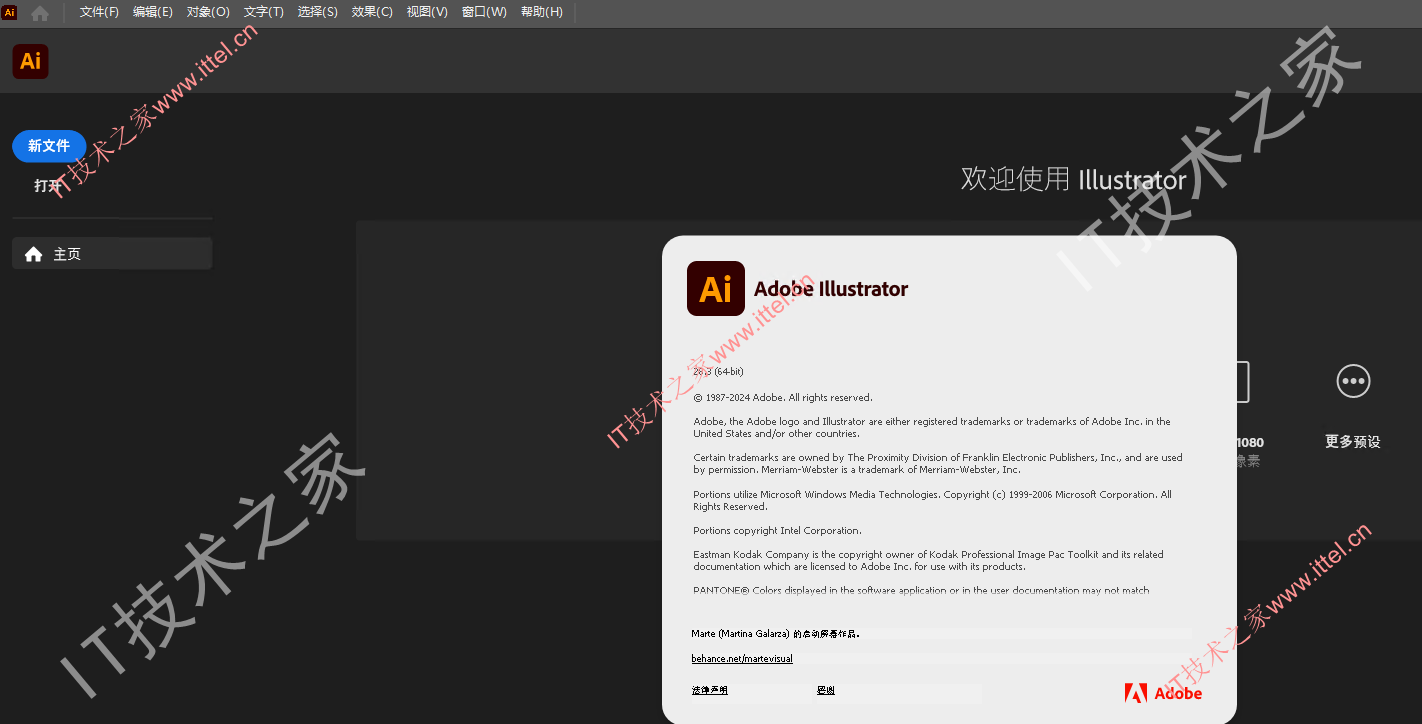Open the 视图(V) menu

(427, 12)
